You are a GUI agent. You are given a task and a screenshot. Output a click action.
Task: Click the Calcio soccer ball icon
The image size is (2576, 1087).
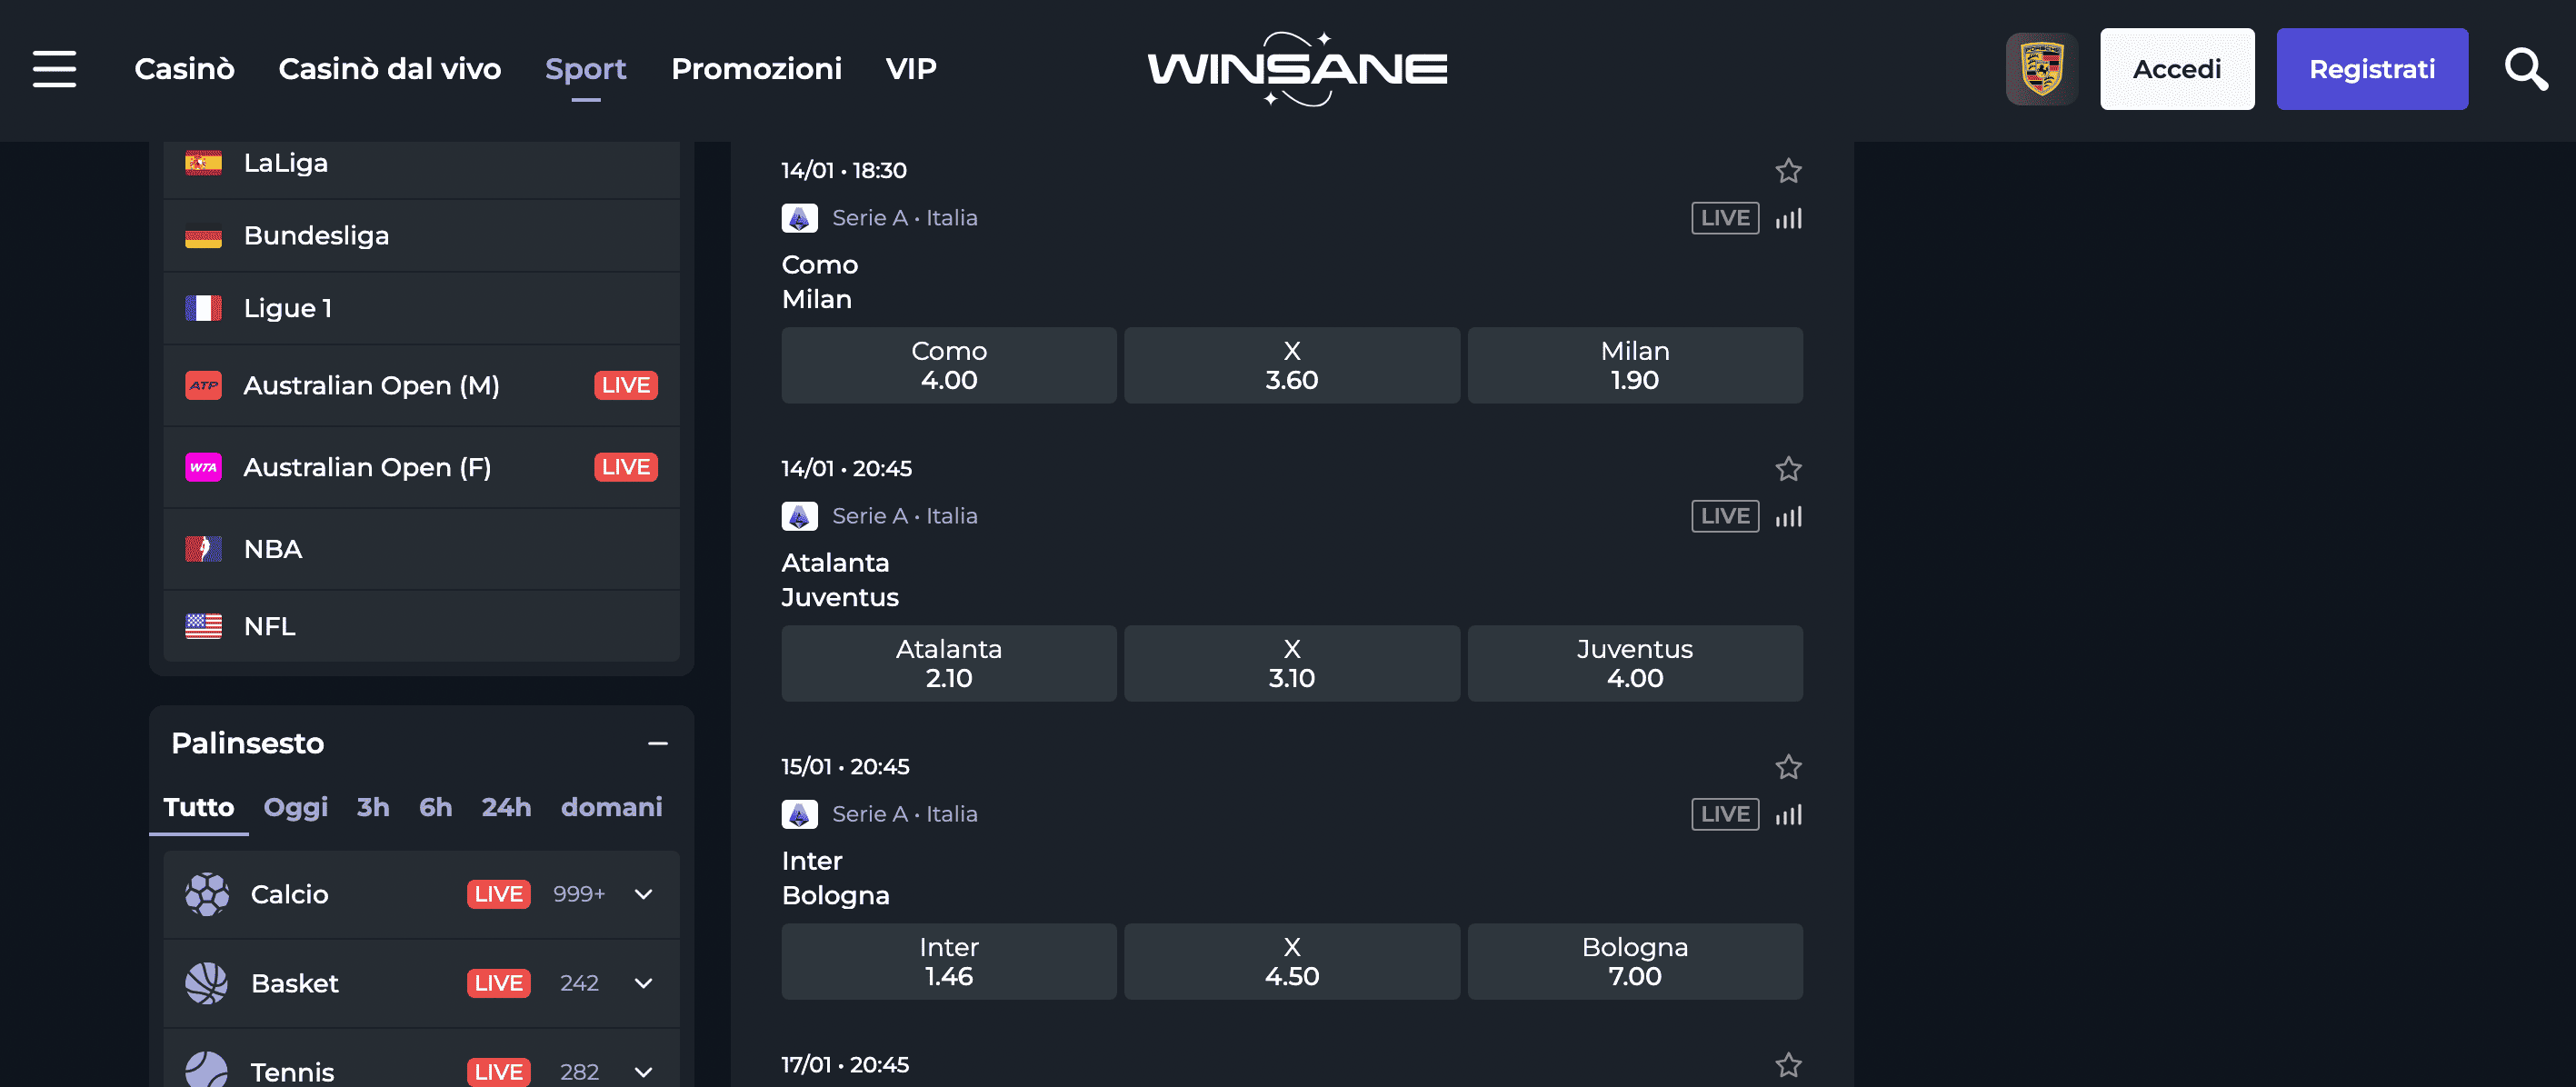point(207,894)
